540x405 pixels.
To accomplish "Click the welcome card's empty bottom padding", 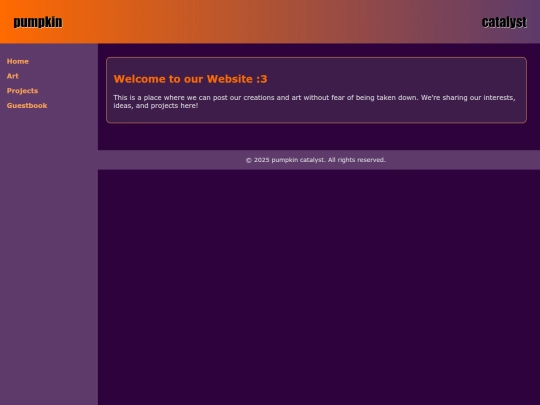I will [316, 116].
